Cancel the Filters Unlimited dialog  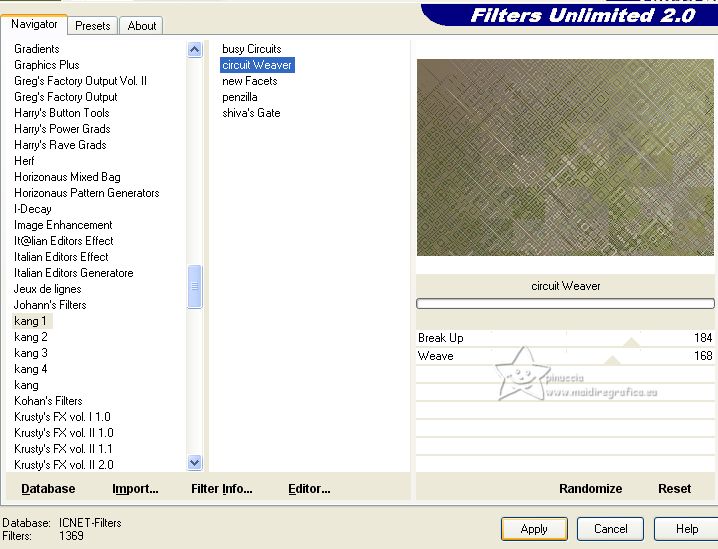610,529
